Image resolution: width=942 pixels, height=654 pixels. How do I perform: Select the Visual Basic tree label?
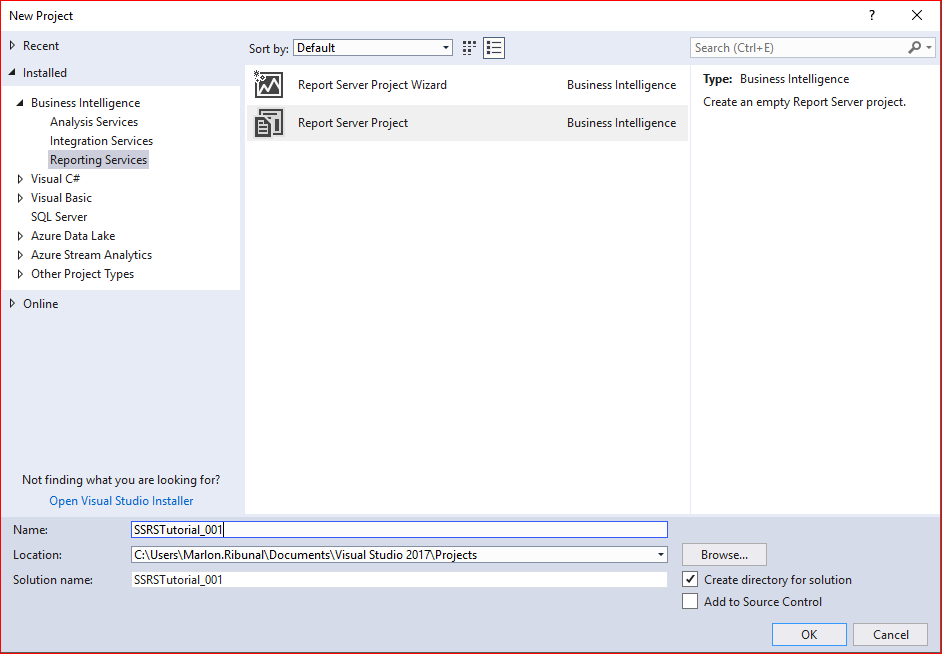pos(61,198)
